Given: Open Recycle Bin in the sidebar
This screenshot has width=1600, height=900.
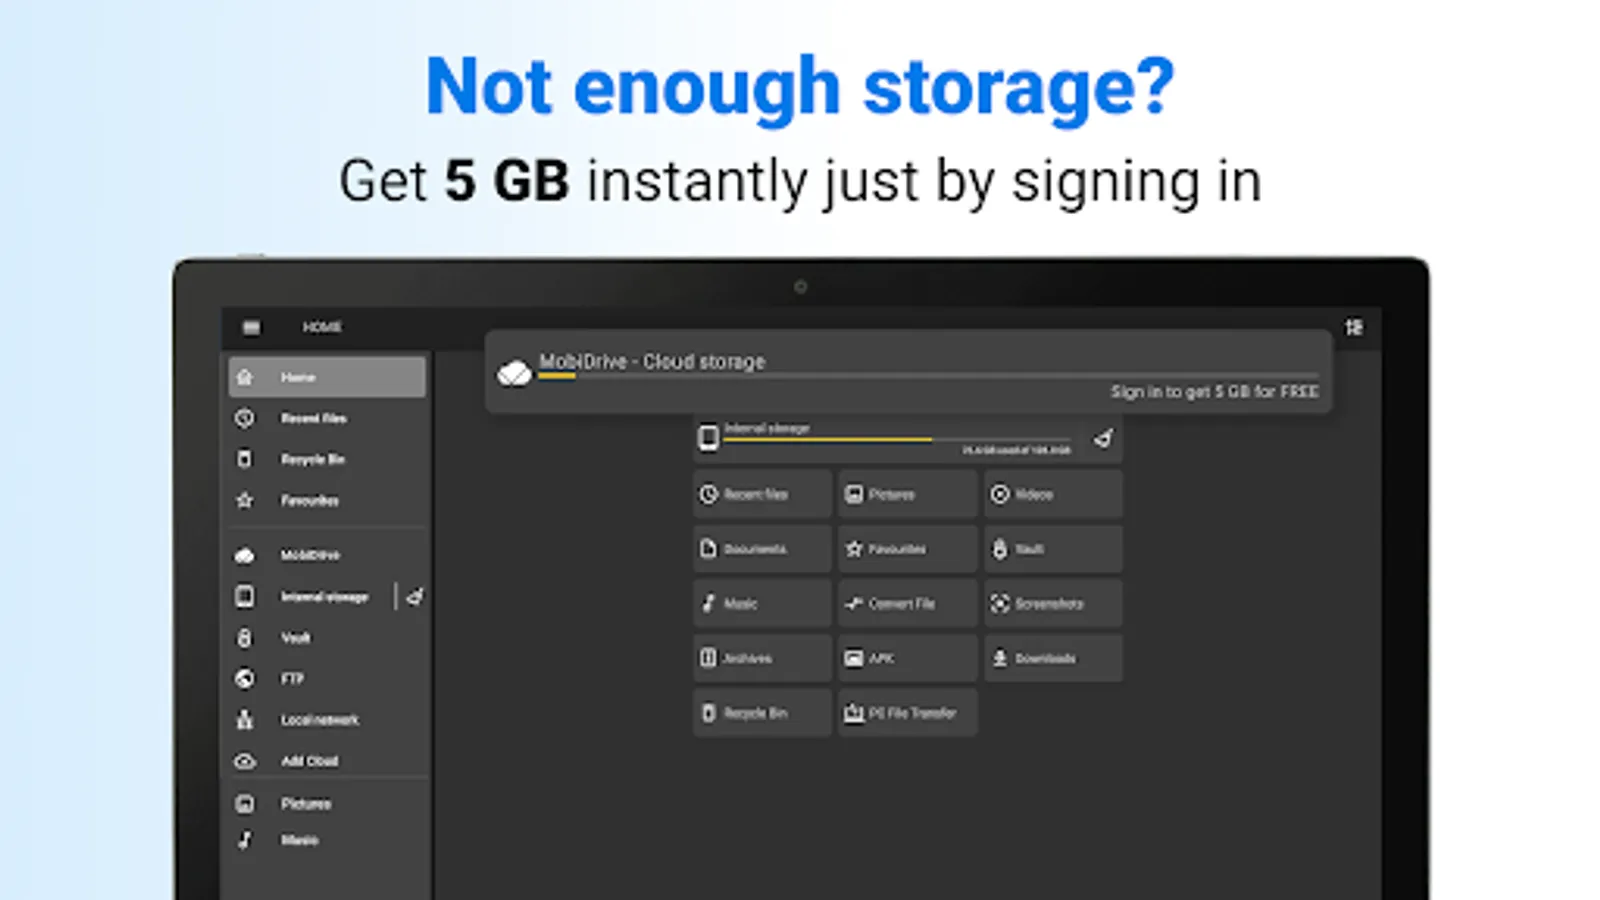Looking at the screenshot, I should tap(327, 459).
